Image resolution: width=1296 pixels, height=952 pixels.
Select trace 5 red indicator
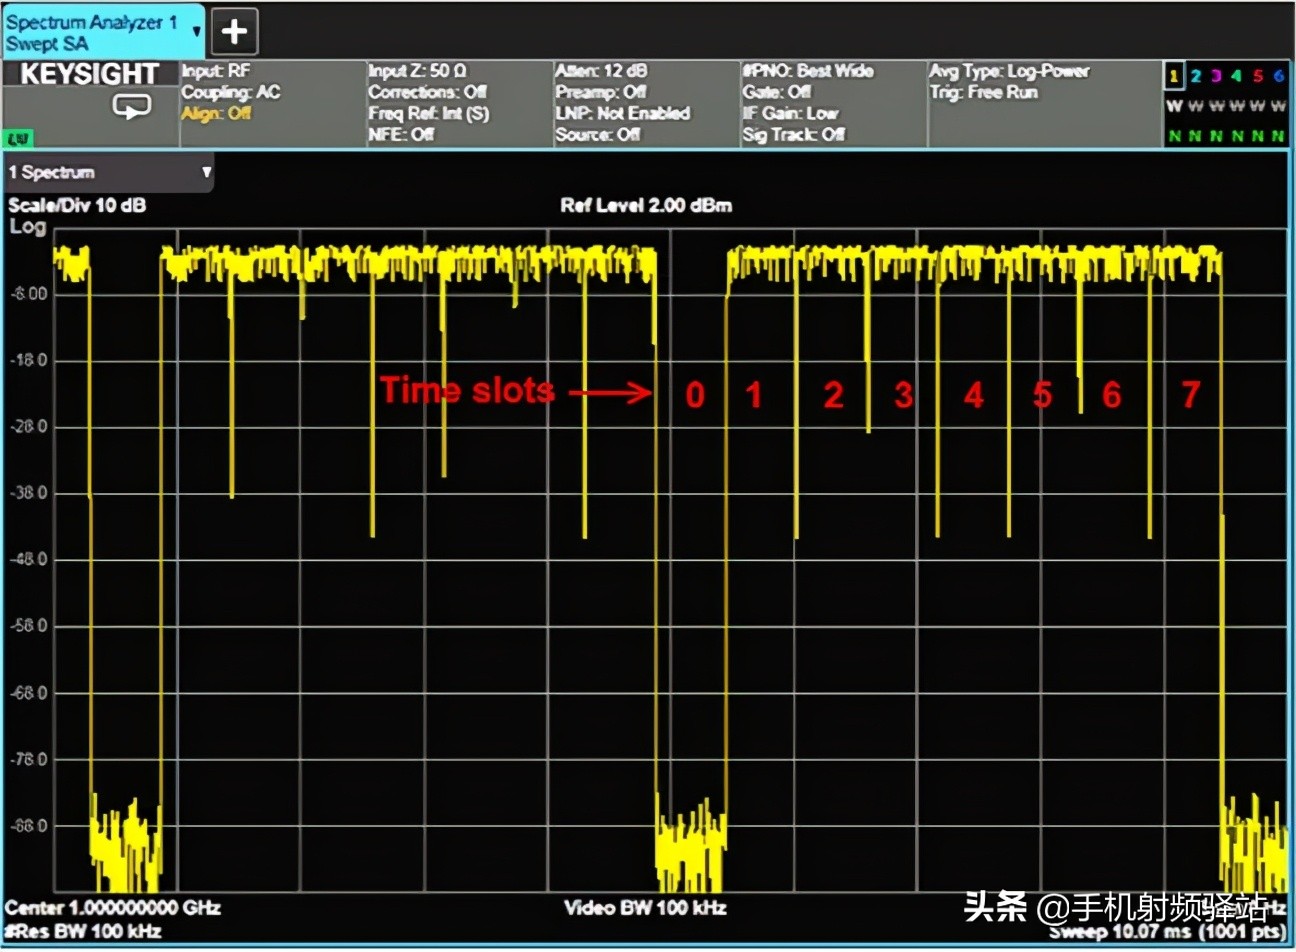click(1257, 76)
